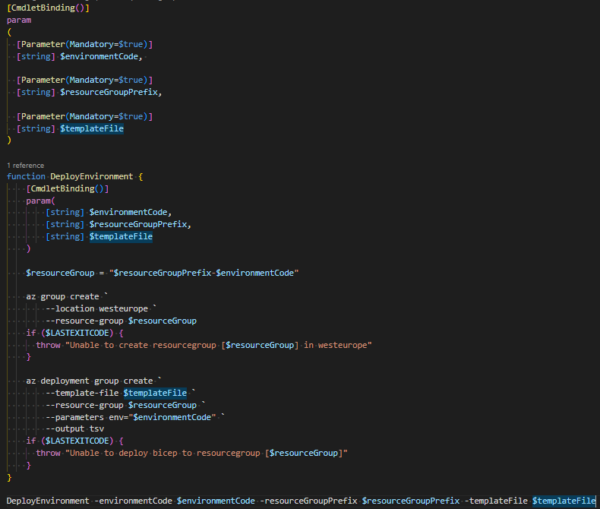Click 'az group create' command line

(x=62, y=297)
